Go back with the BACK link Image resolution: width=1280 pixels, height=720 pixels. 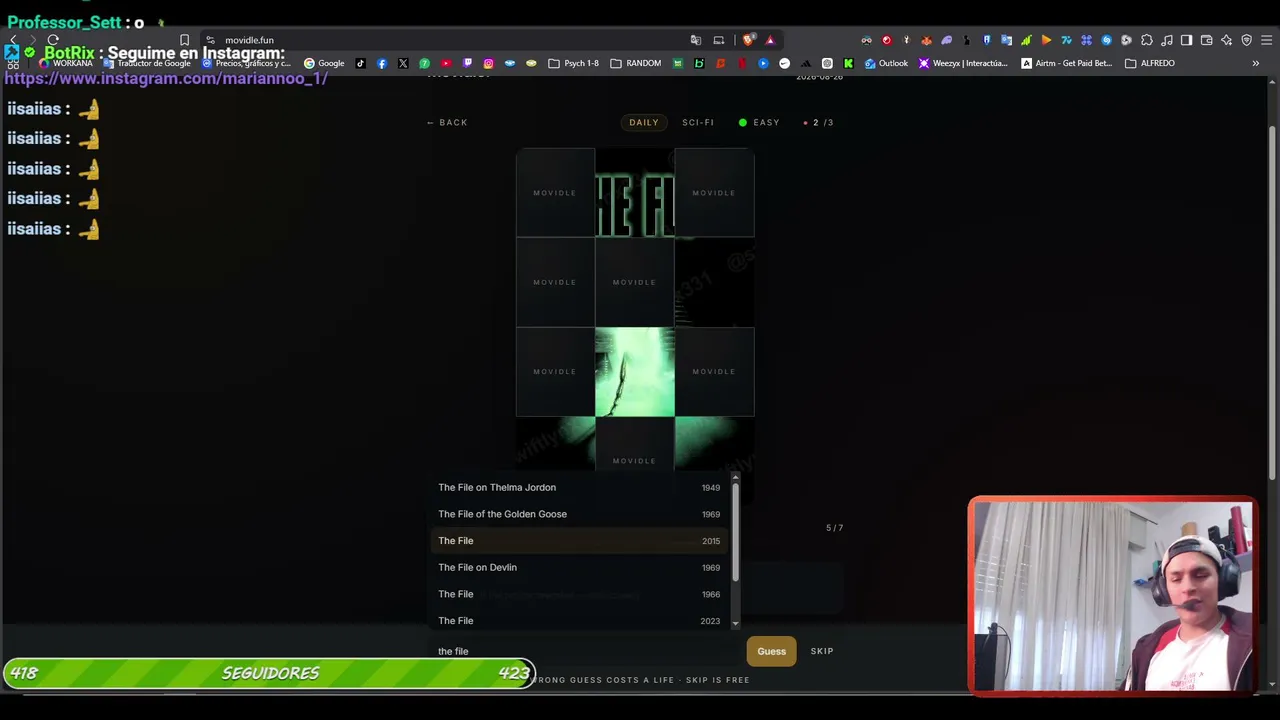click(447, 122)
